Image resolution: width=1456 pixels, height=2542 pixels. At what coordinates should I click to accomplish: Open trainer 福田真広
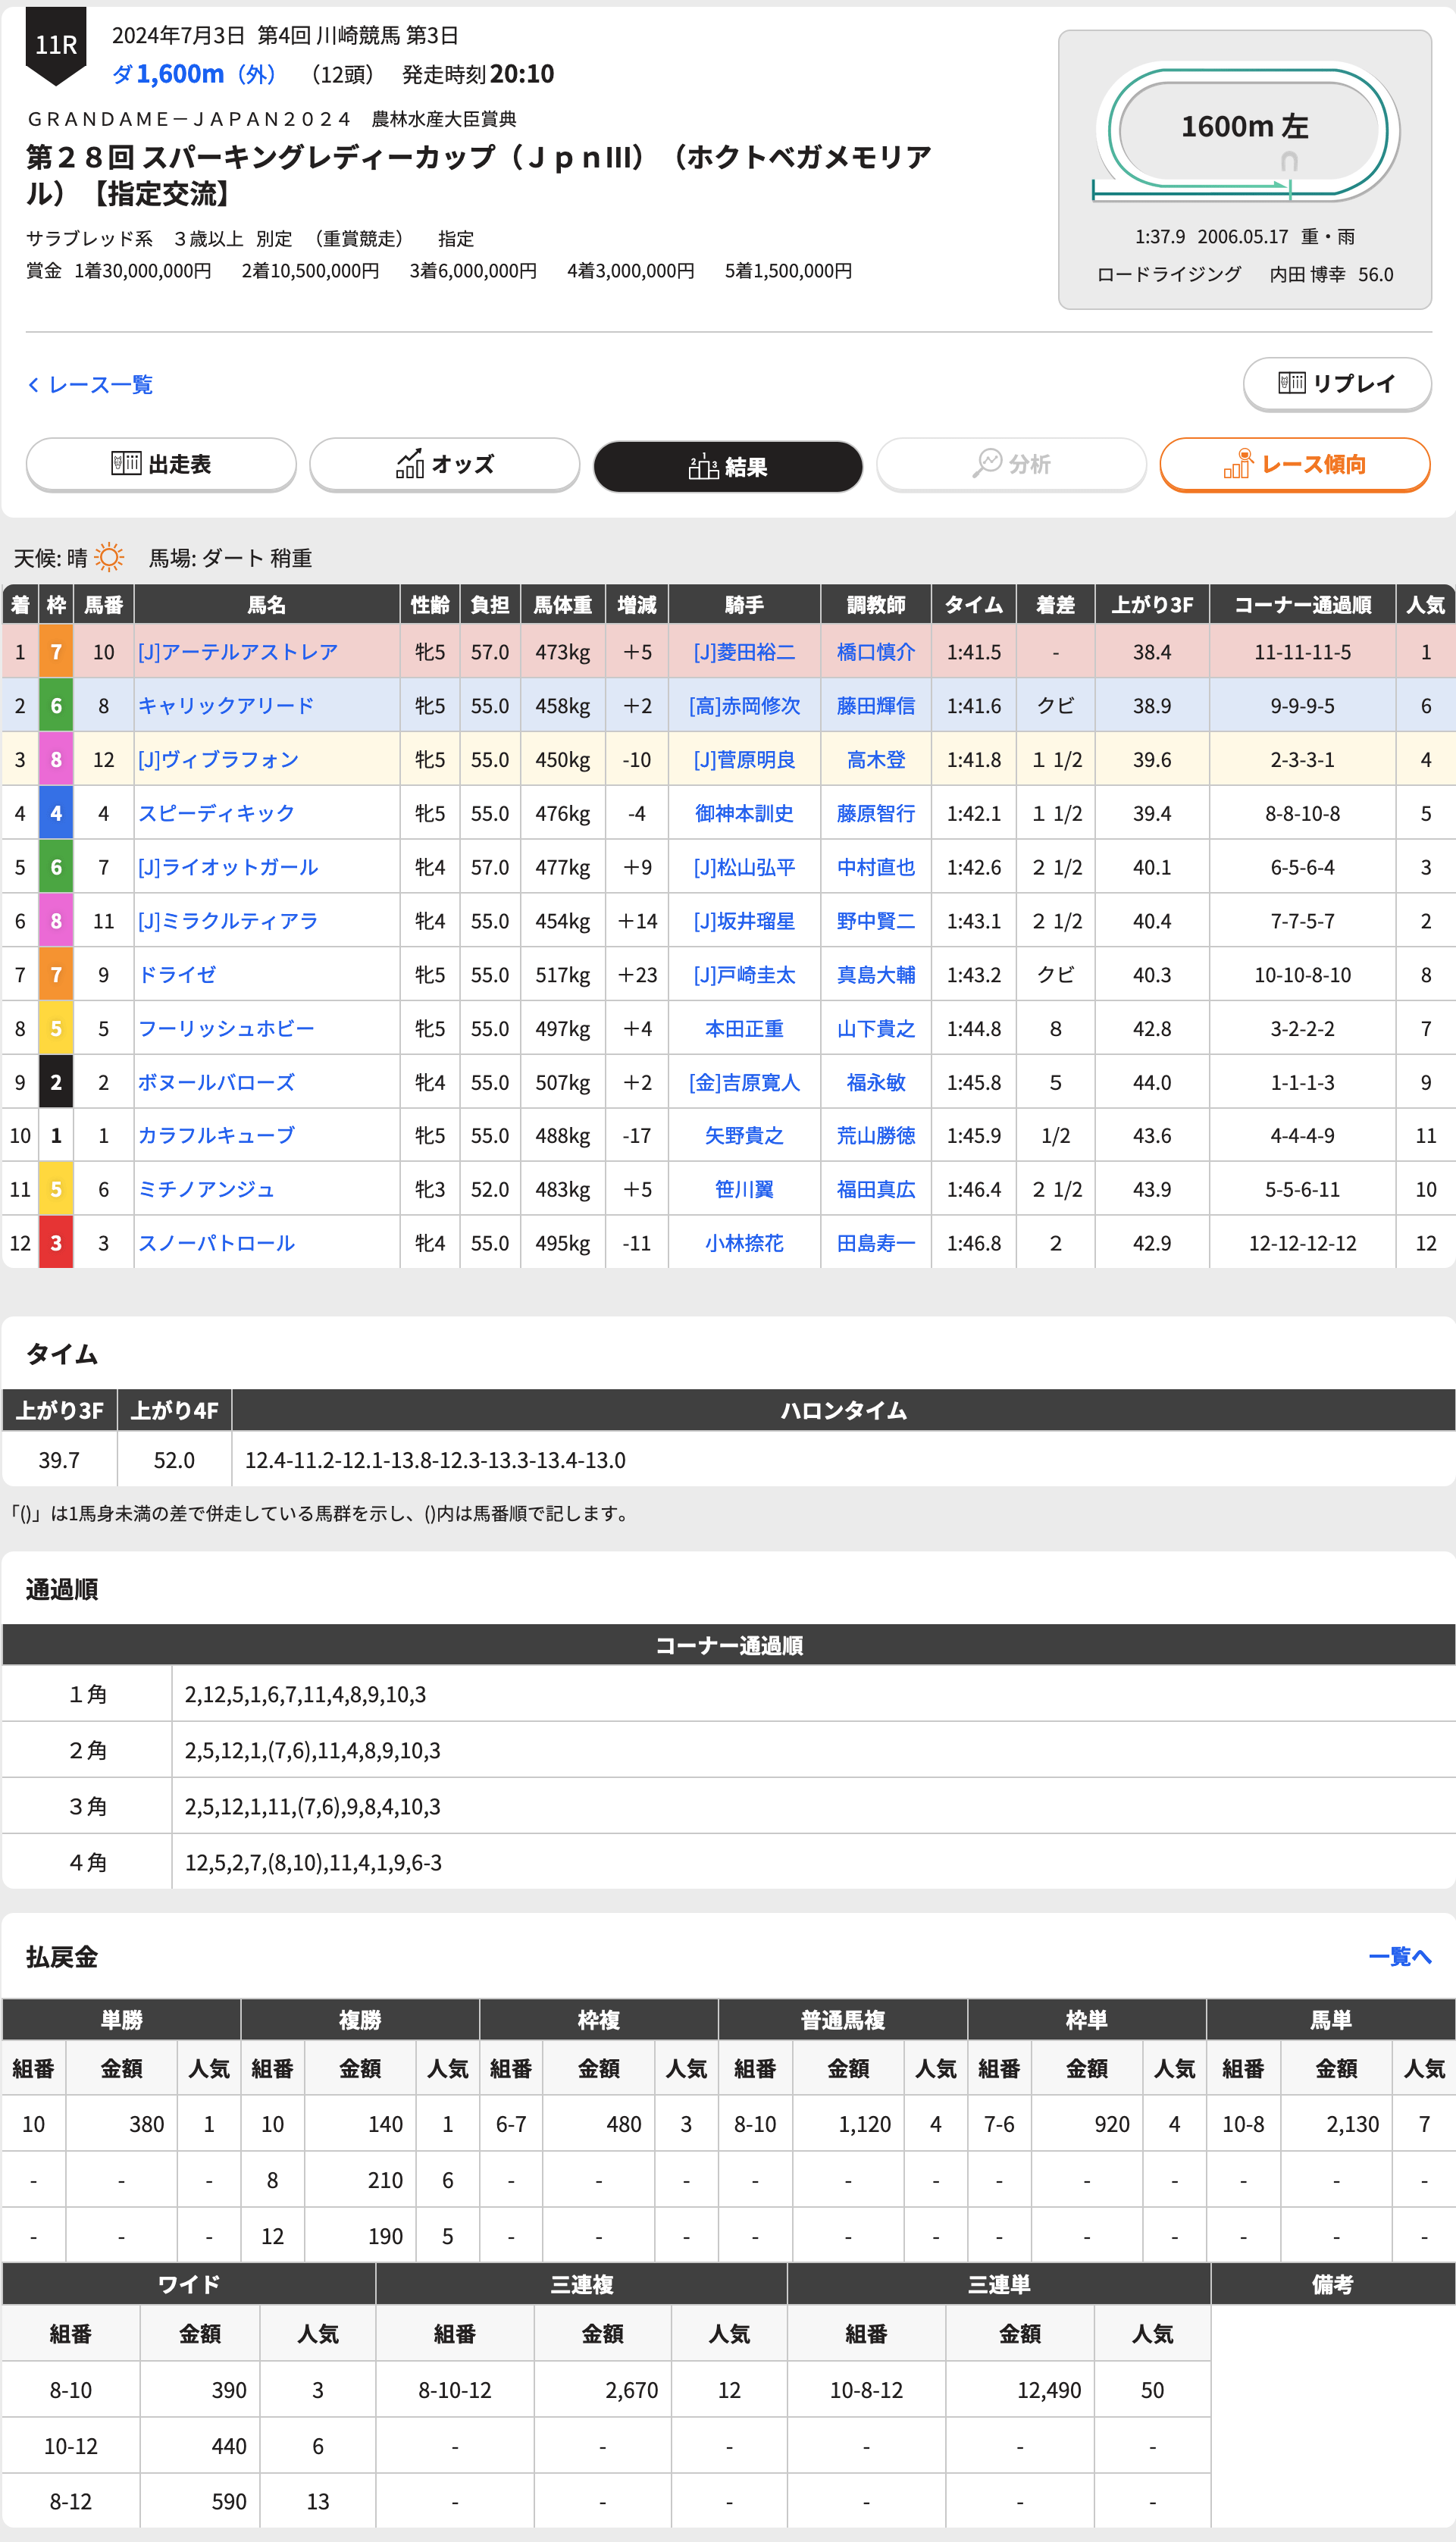(876, 1190)
